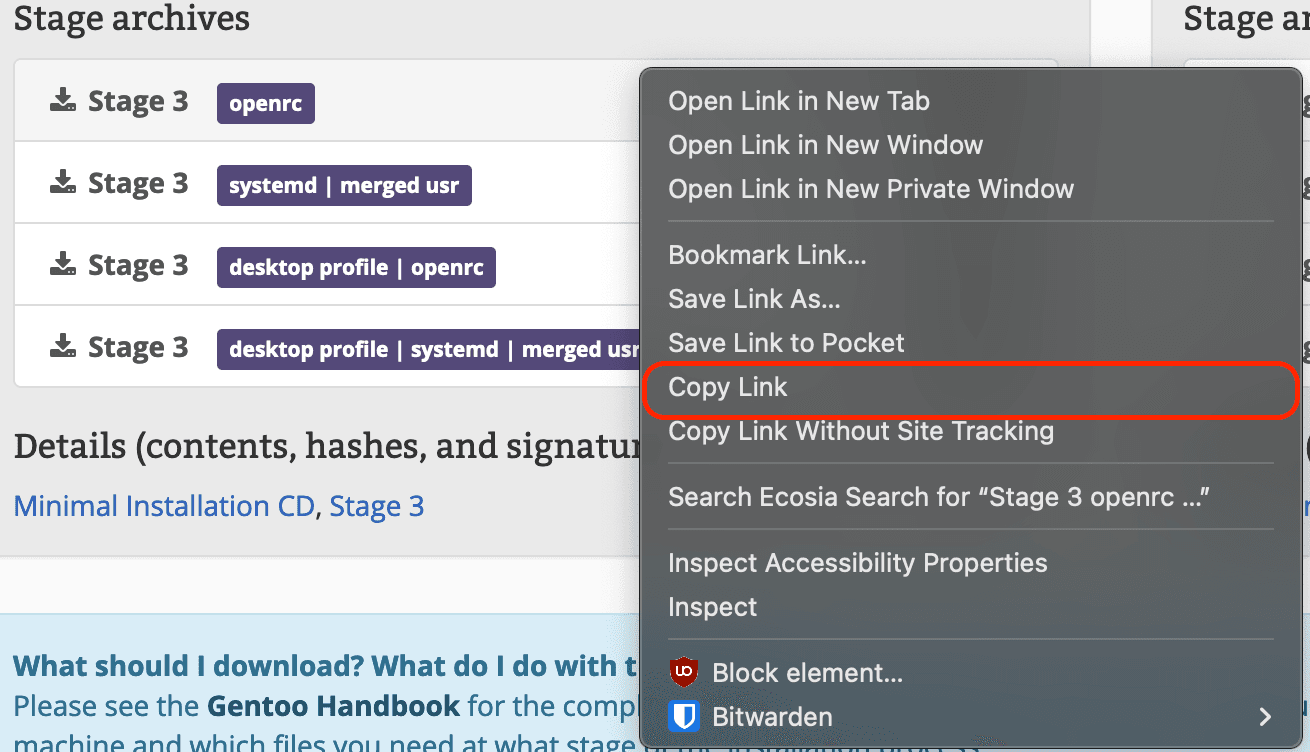The height and width of the screenshot is (752, 1310).
Task: Open Inspect Accessibility Properties
Action: tap(857, 563)
